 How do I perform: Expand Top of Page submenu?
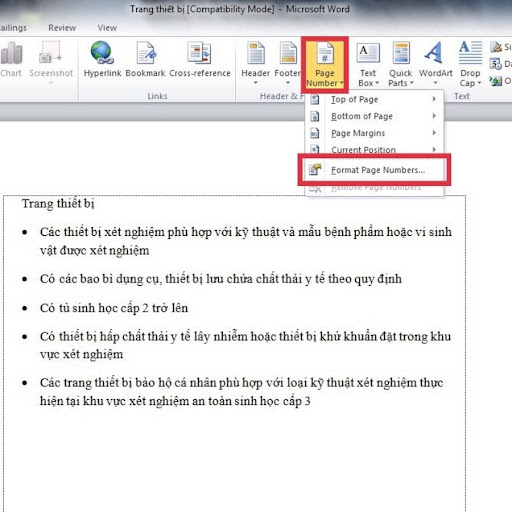[x=374, y=99]
